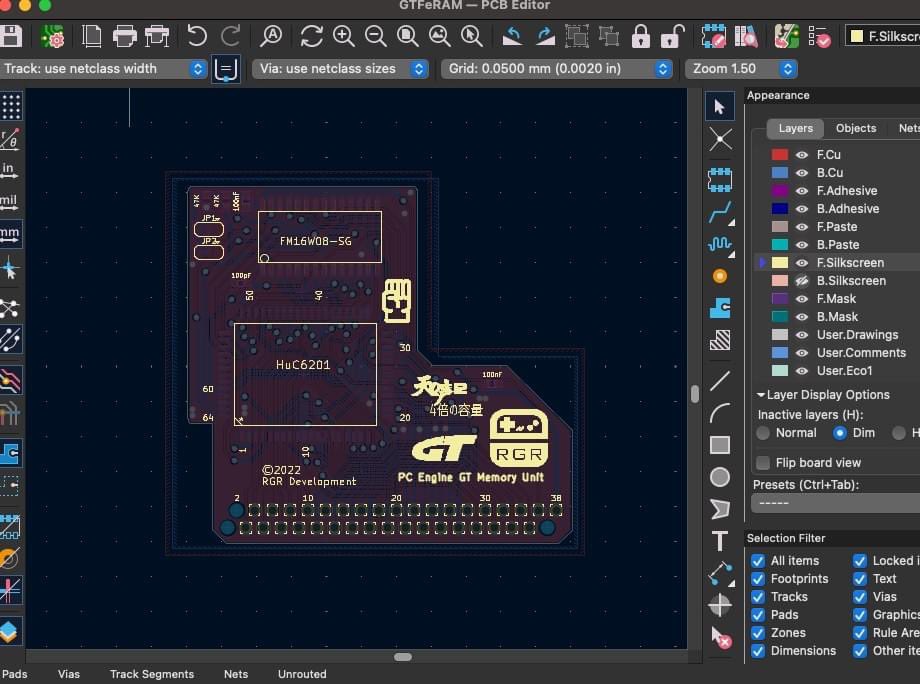Switch to the Objects tab
The height and width of the screenshot is (684, 920).
click(855, 128)
